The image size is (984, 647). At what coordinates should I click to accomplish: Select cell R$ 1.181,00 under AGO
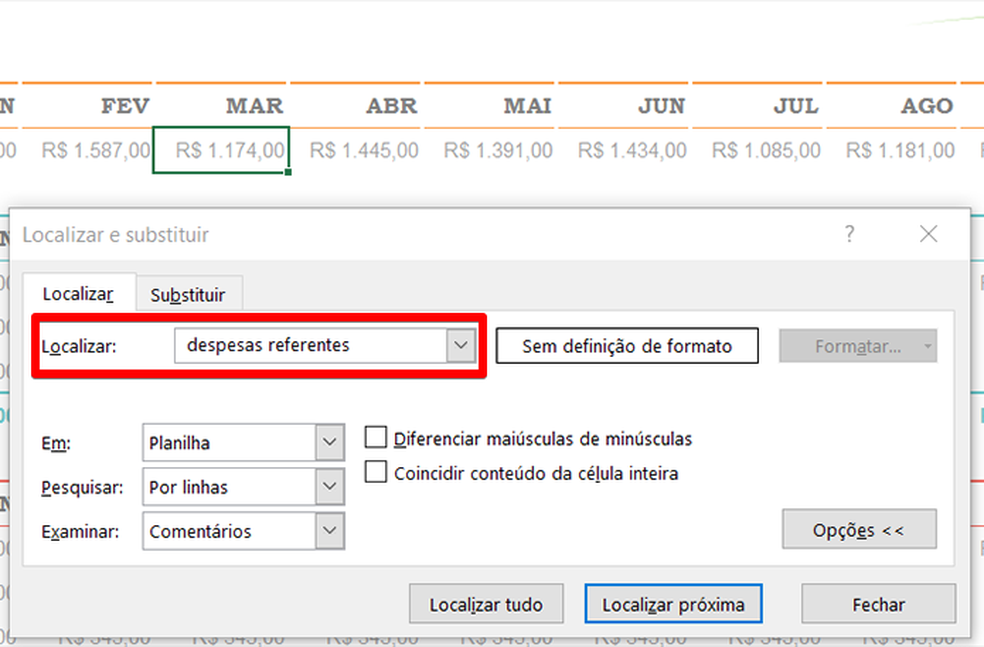(x=892, y=151)
